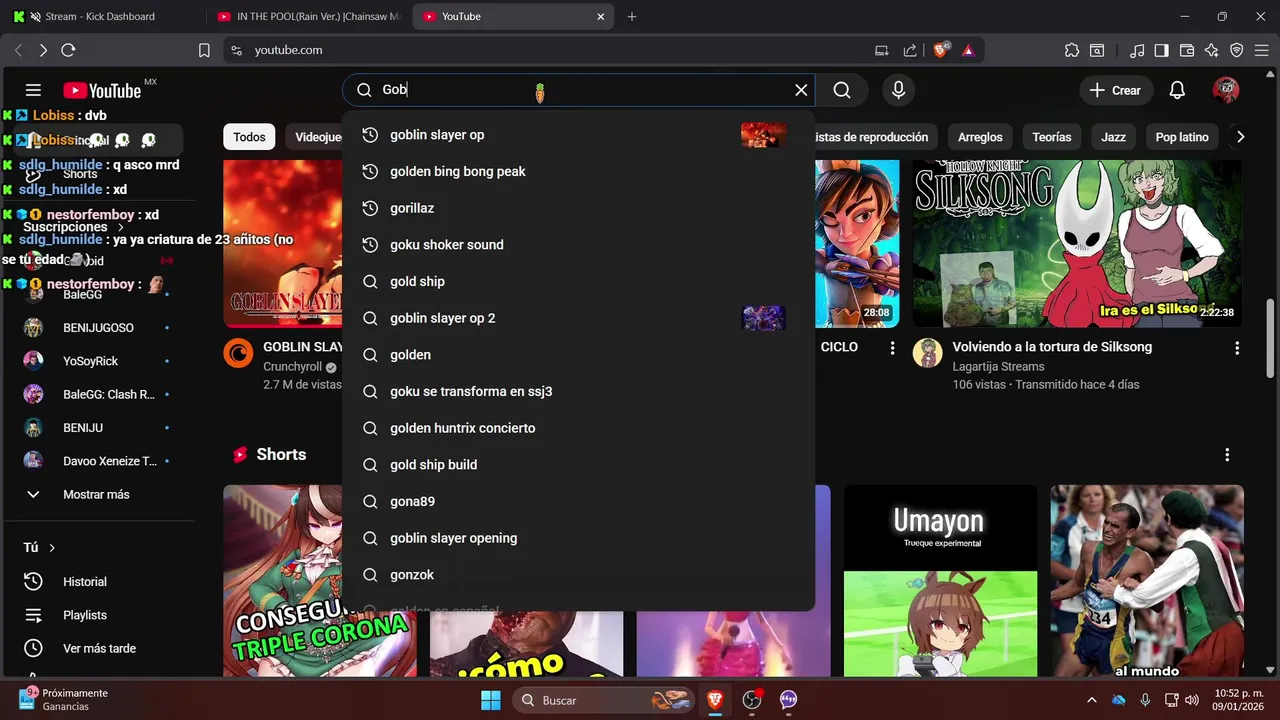Select the Pop latino filter chip
The width and height of the screenshot is (1280, 720).
[1182, 137]
